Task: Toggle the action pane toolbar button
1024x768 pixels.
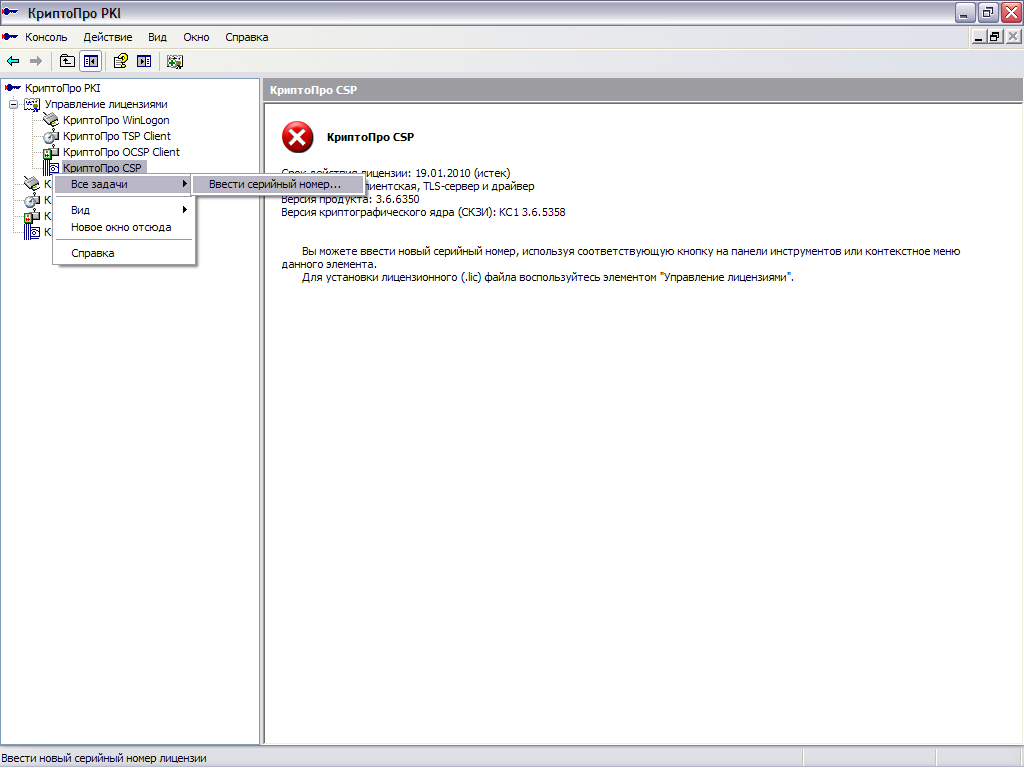Action: click(144, 61)
